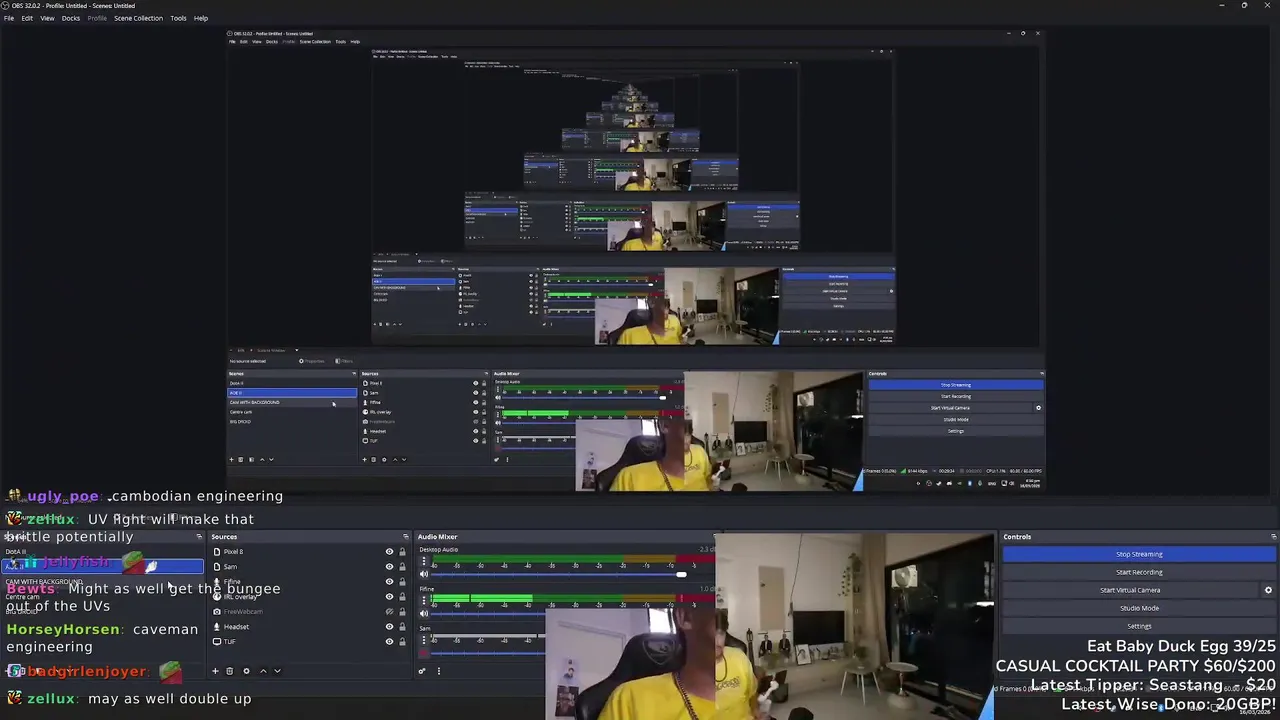Show the FreeWebcam source

[390, 612]
